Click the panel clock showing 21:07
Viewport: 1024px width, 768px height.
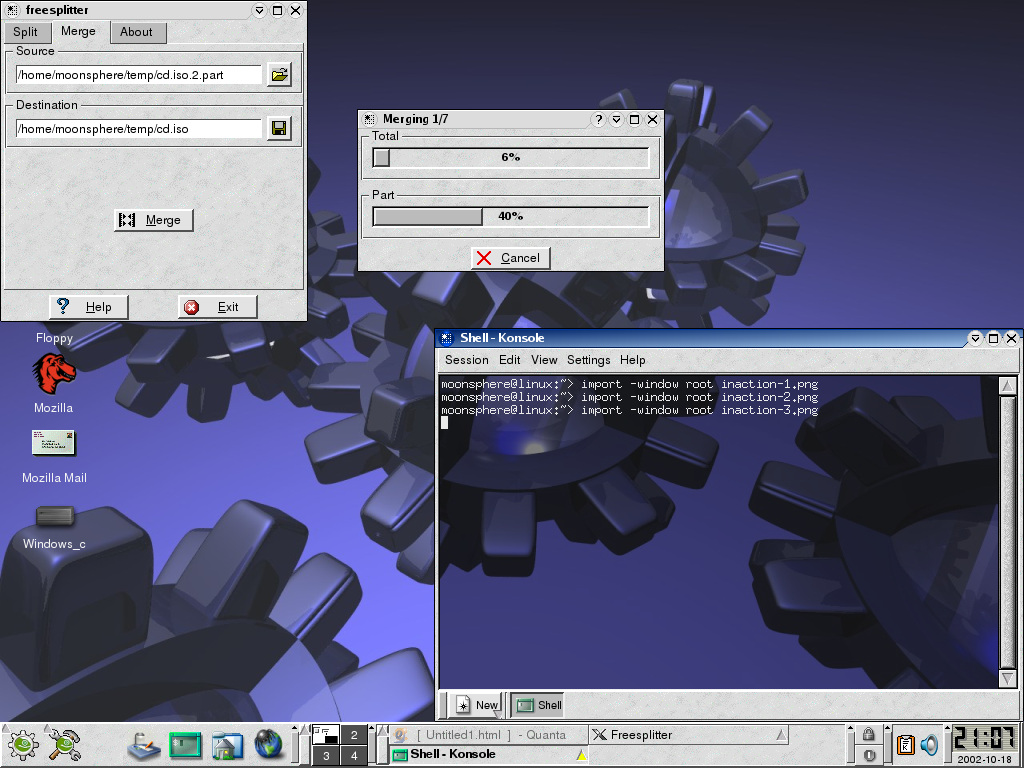click(985, 739)
